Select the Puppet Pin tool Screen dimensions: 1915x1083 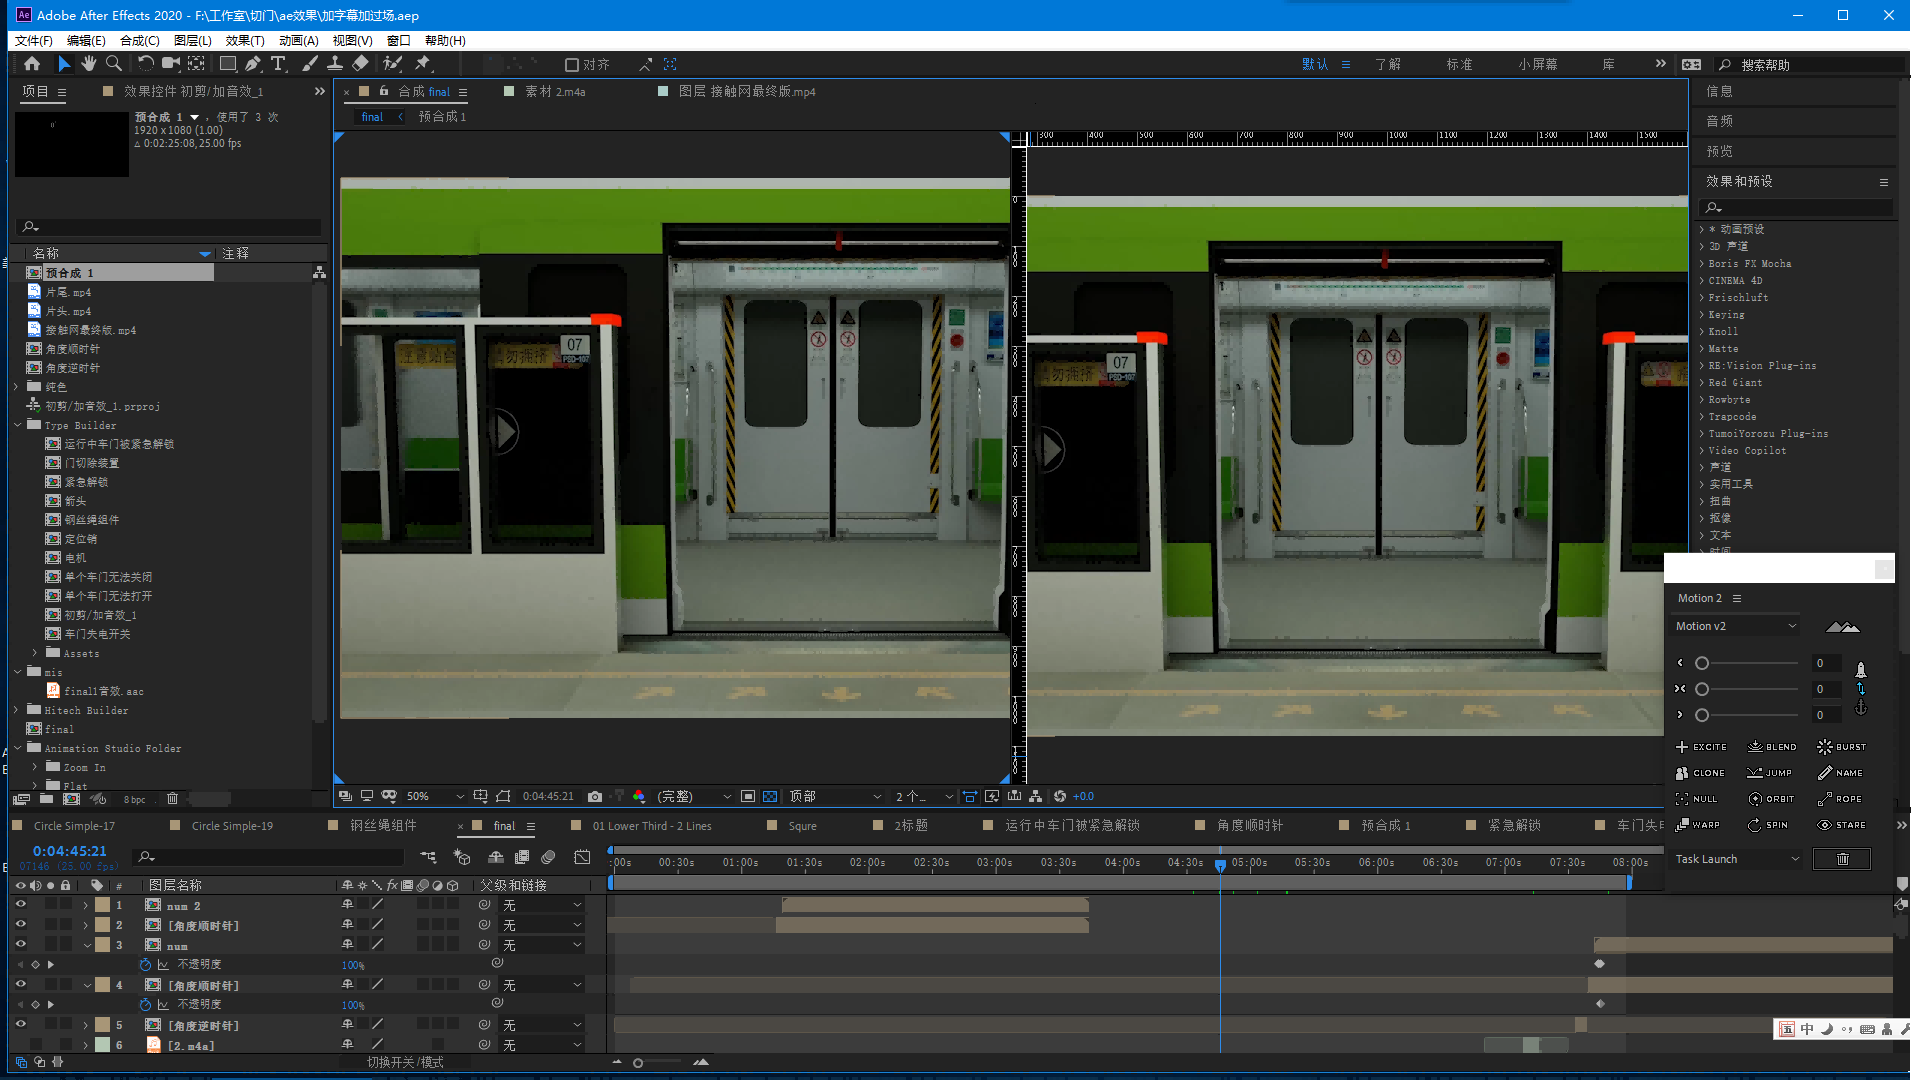pyautogui.click(x=423, y=64)
